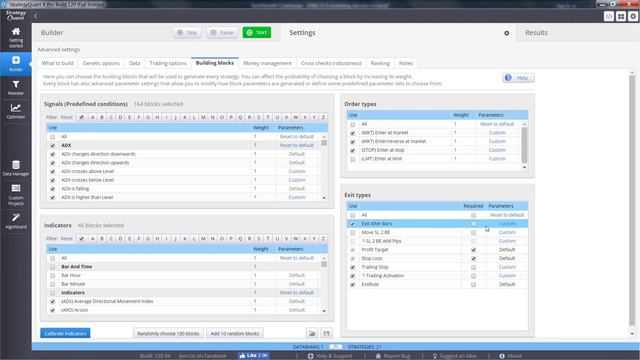
Task: Click the Facebook Like button
Action: [253, 356]
